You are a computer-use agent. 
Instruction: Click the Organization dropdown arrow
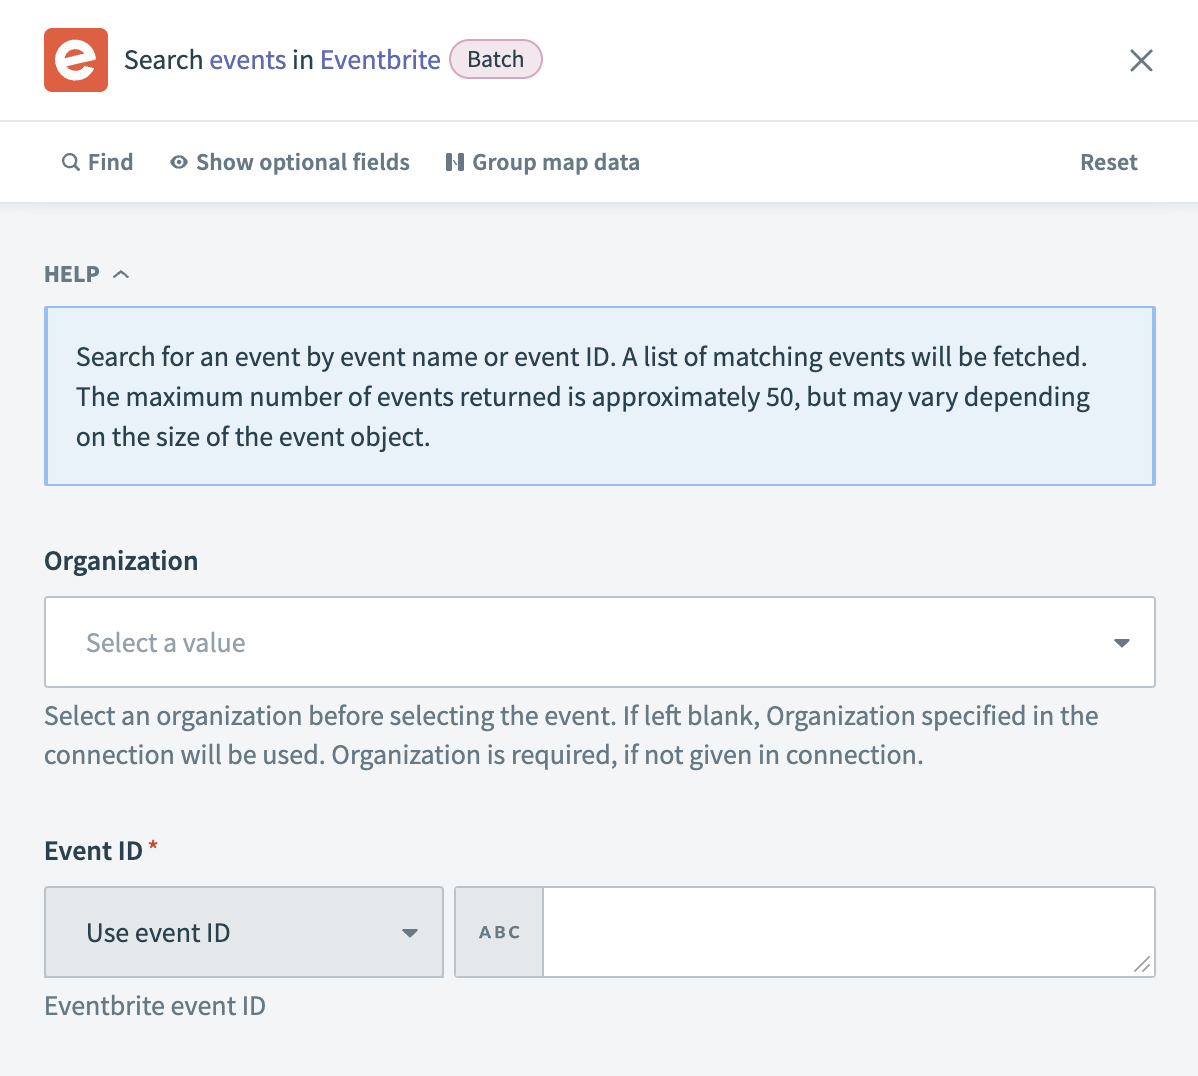coord(1121,643)
